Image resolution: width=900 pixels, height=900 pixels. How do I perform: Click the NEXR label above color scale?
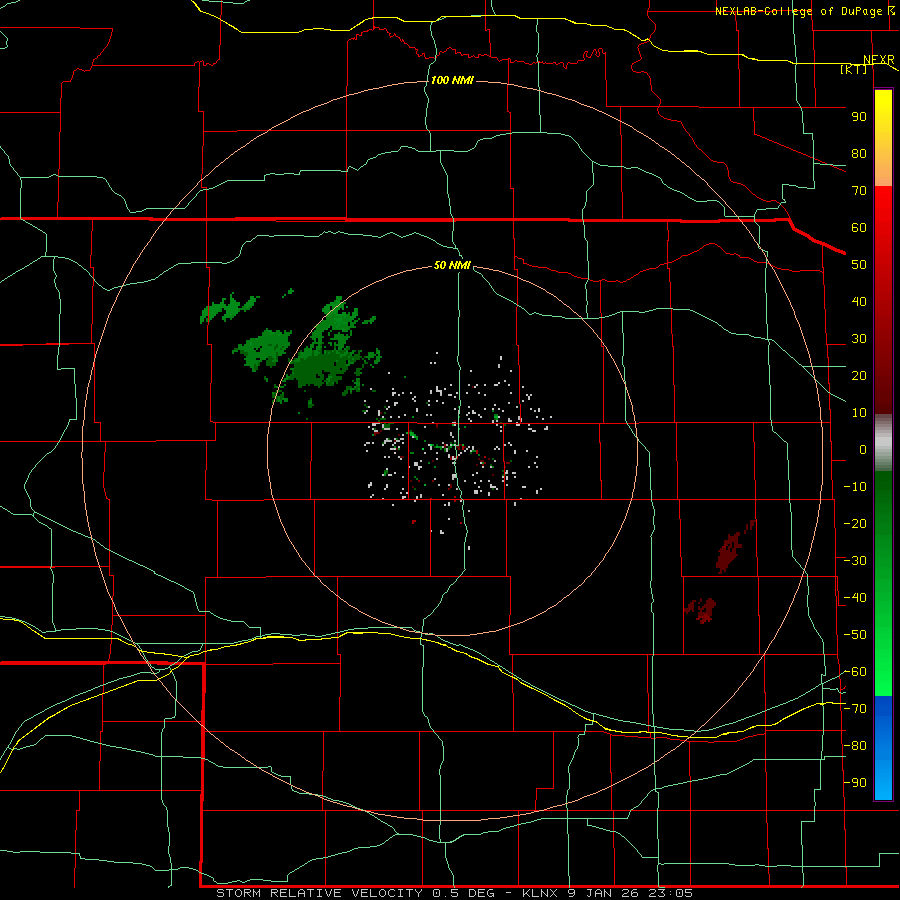pyautogui.click(x=879, y=60)
